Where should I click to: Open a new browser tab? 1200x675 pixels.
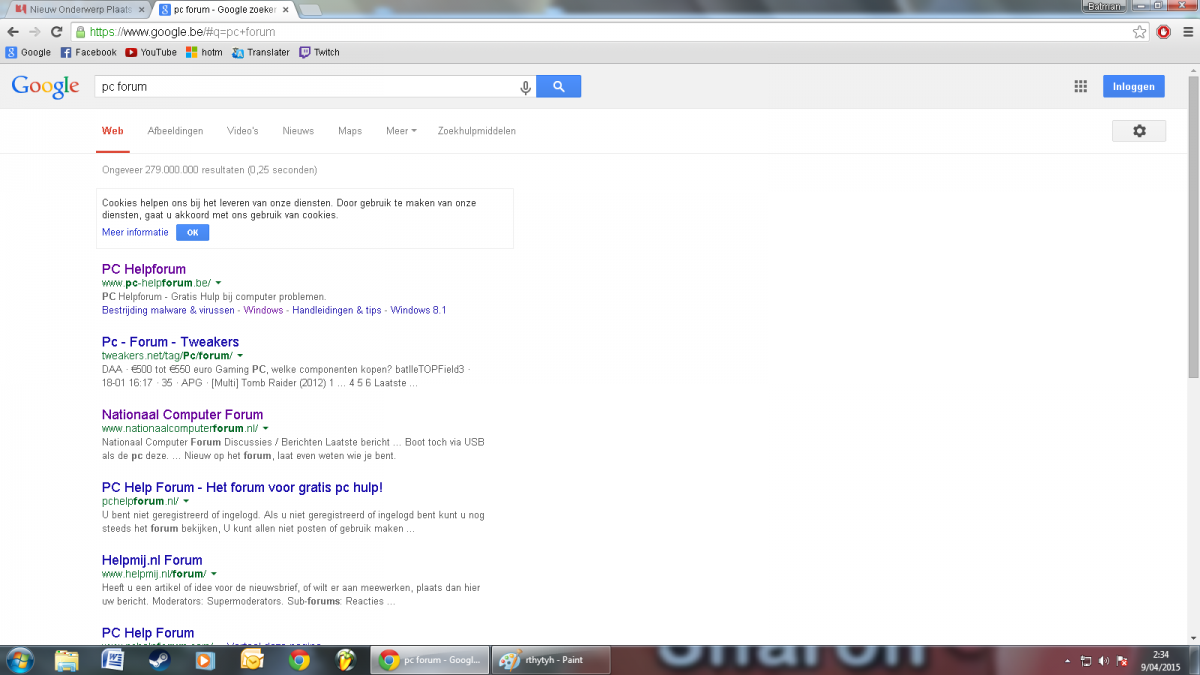[310, 10]
